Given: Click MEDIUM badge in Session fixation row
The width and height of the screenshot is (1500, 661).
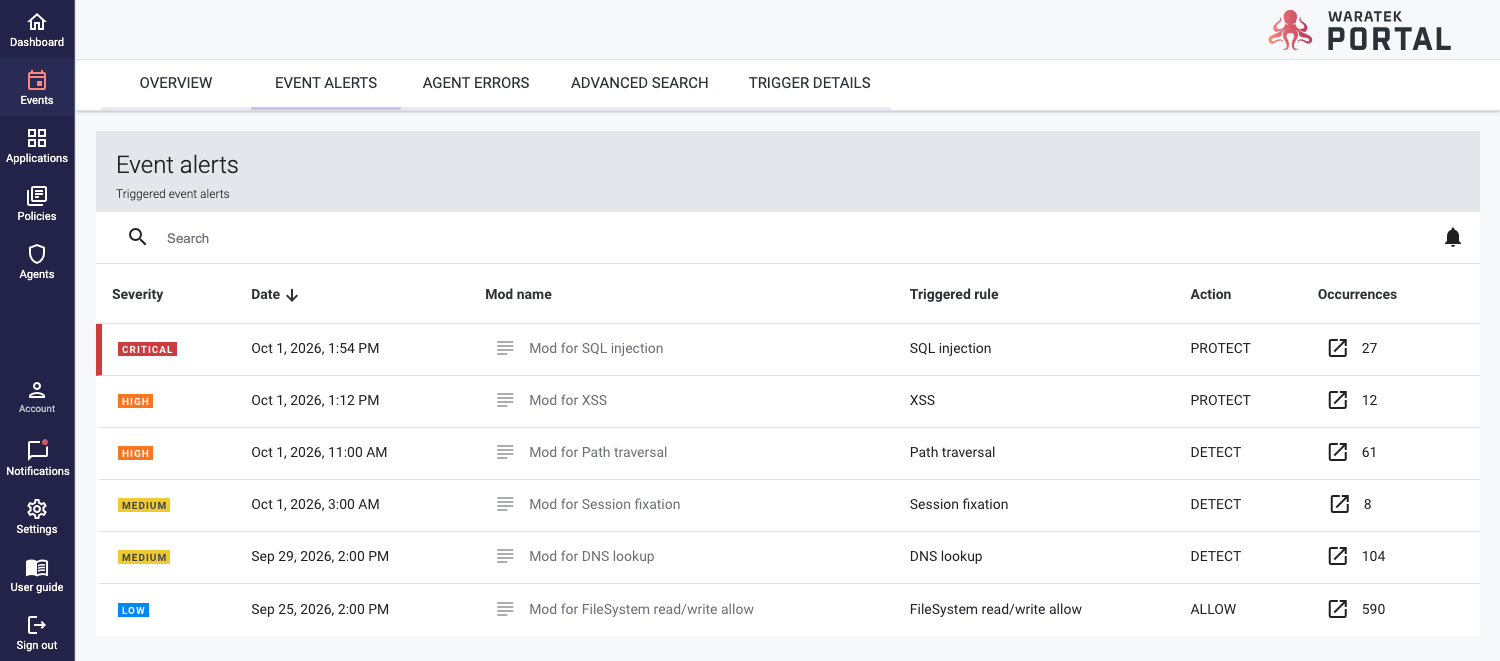Looking at the screenshot, I should coord(144,505).
